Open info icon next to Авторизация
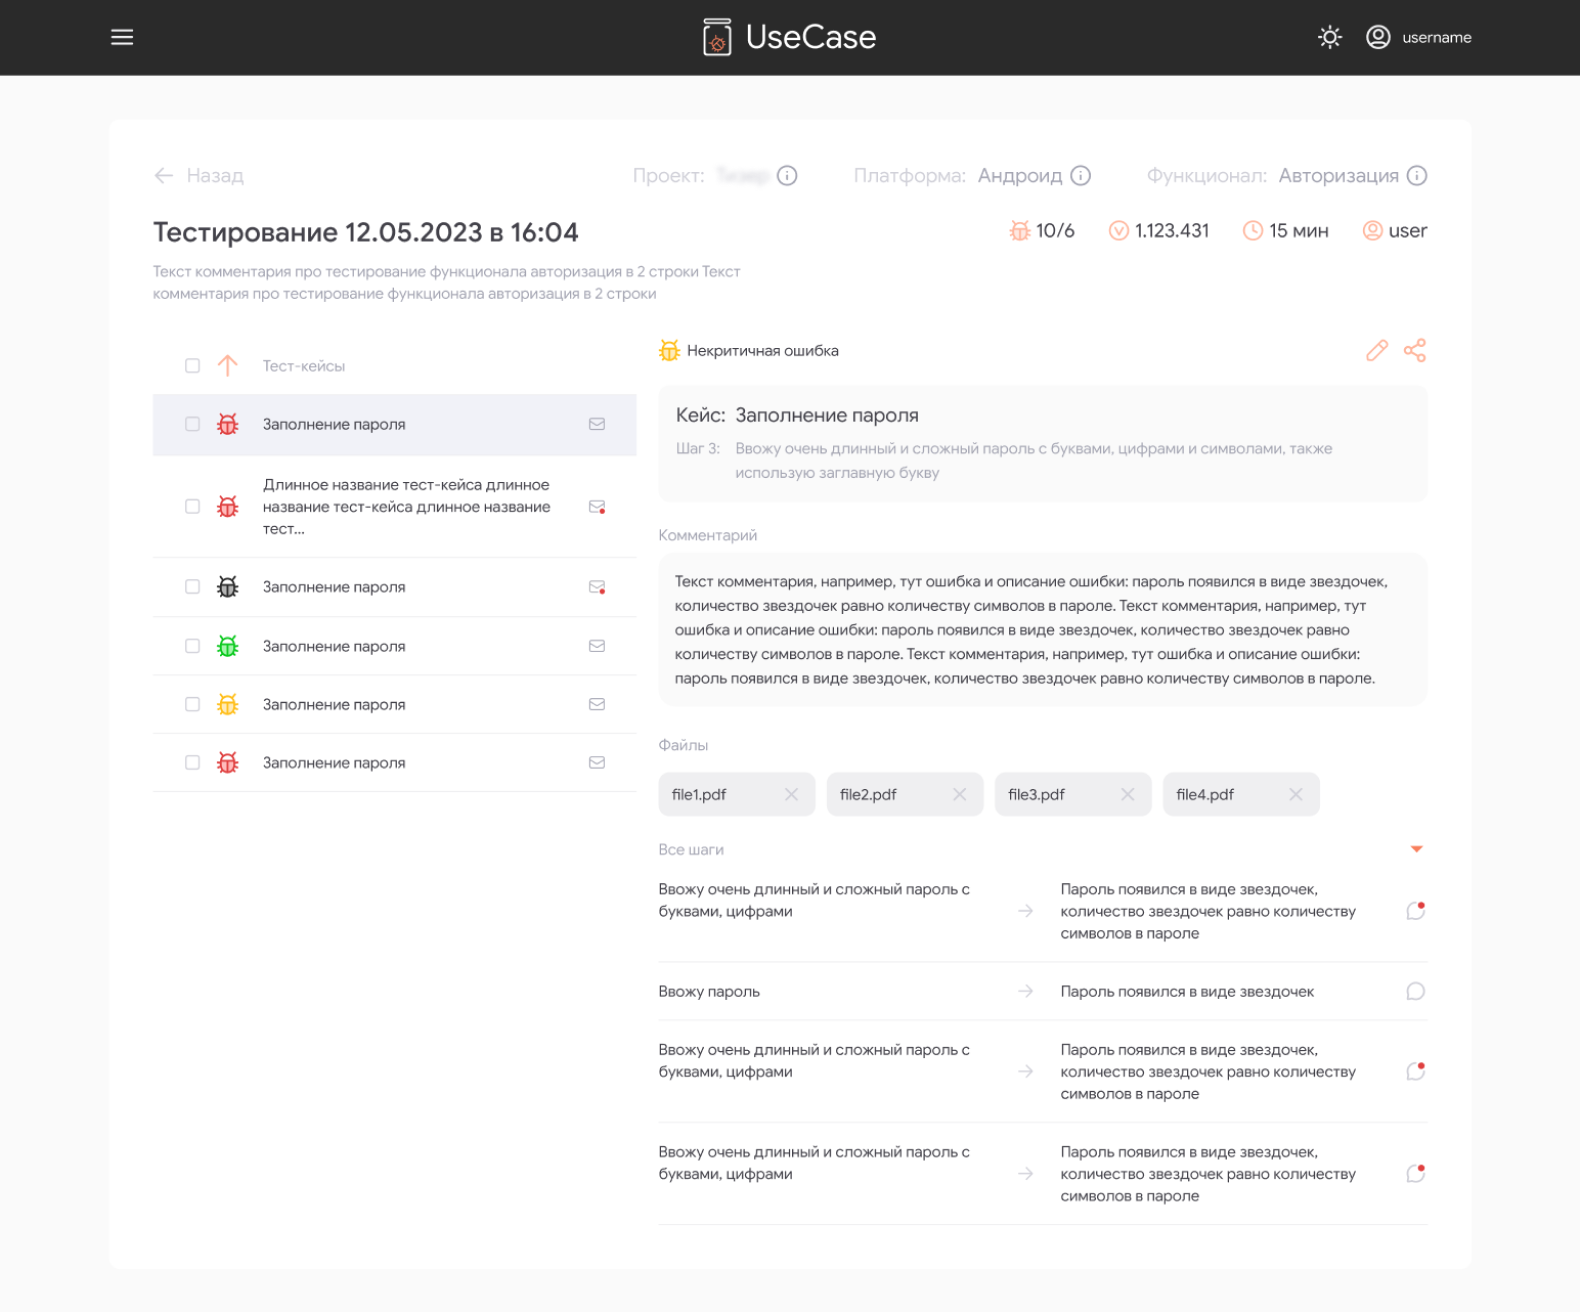Viewport: 1580px width, 1312px height. (x=1417, y=175)
